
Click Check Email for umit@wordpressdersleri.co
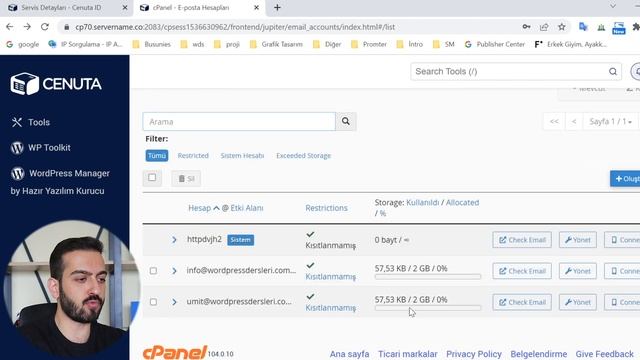[x=522, y=302]
